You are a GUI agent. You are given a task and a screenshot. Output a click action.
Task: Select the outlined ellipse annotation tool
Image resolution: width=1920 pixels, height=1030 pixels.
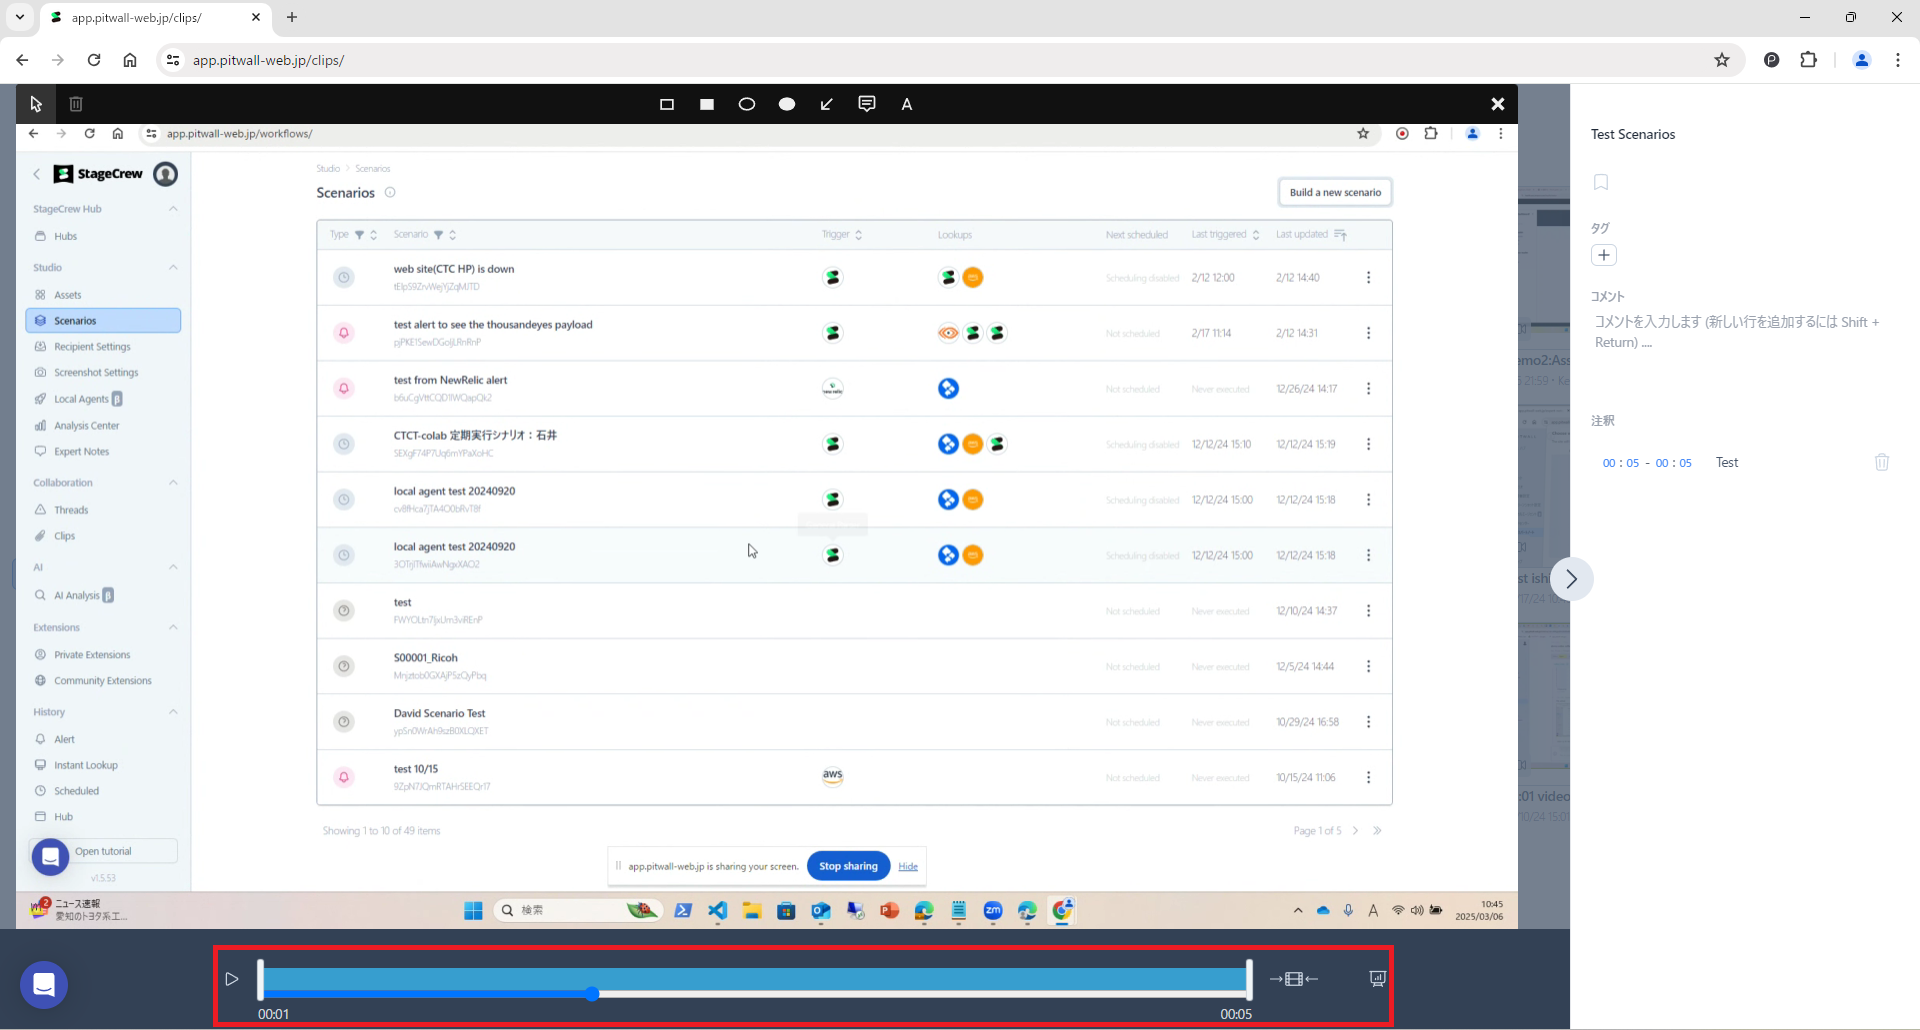point(747,104)
